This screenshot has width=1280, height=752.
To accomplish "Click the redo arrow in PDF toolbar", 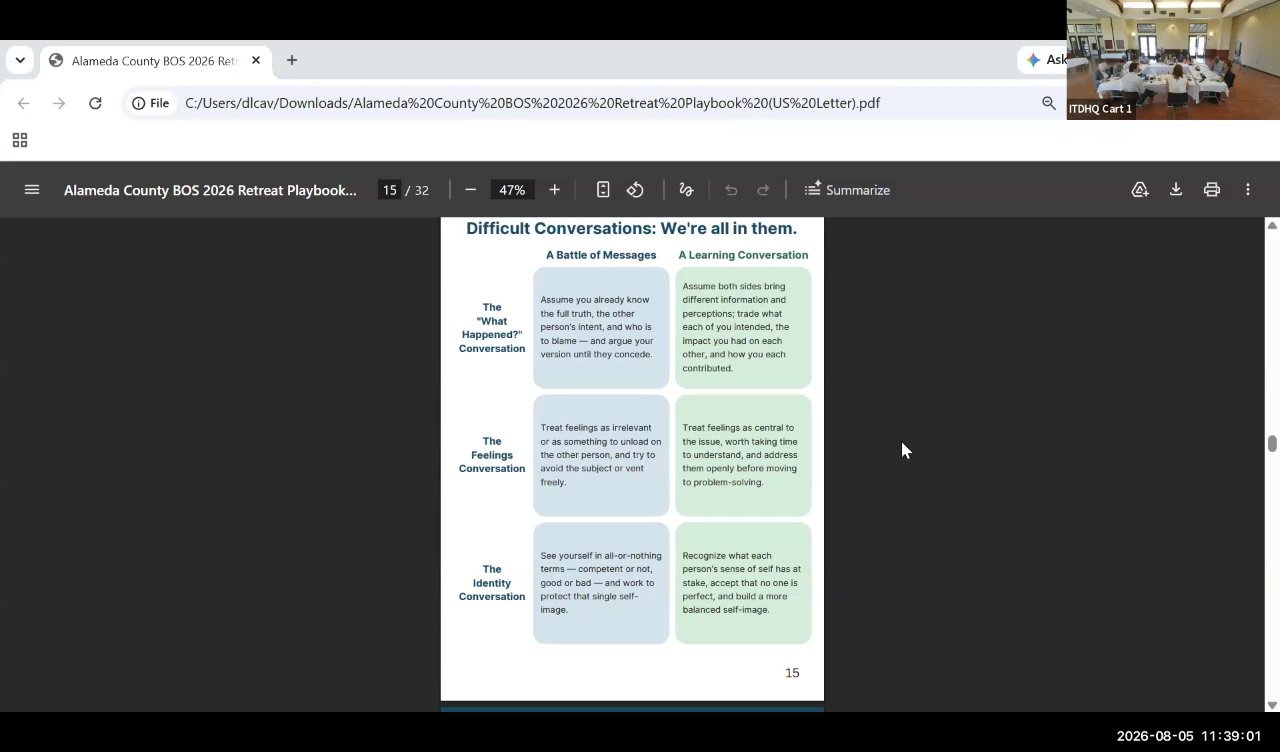I will tap(763, 190).
